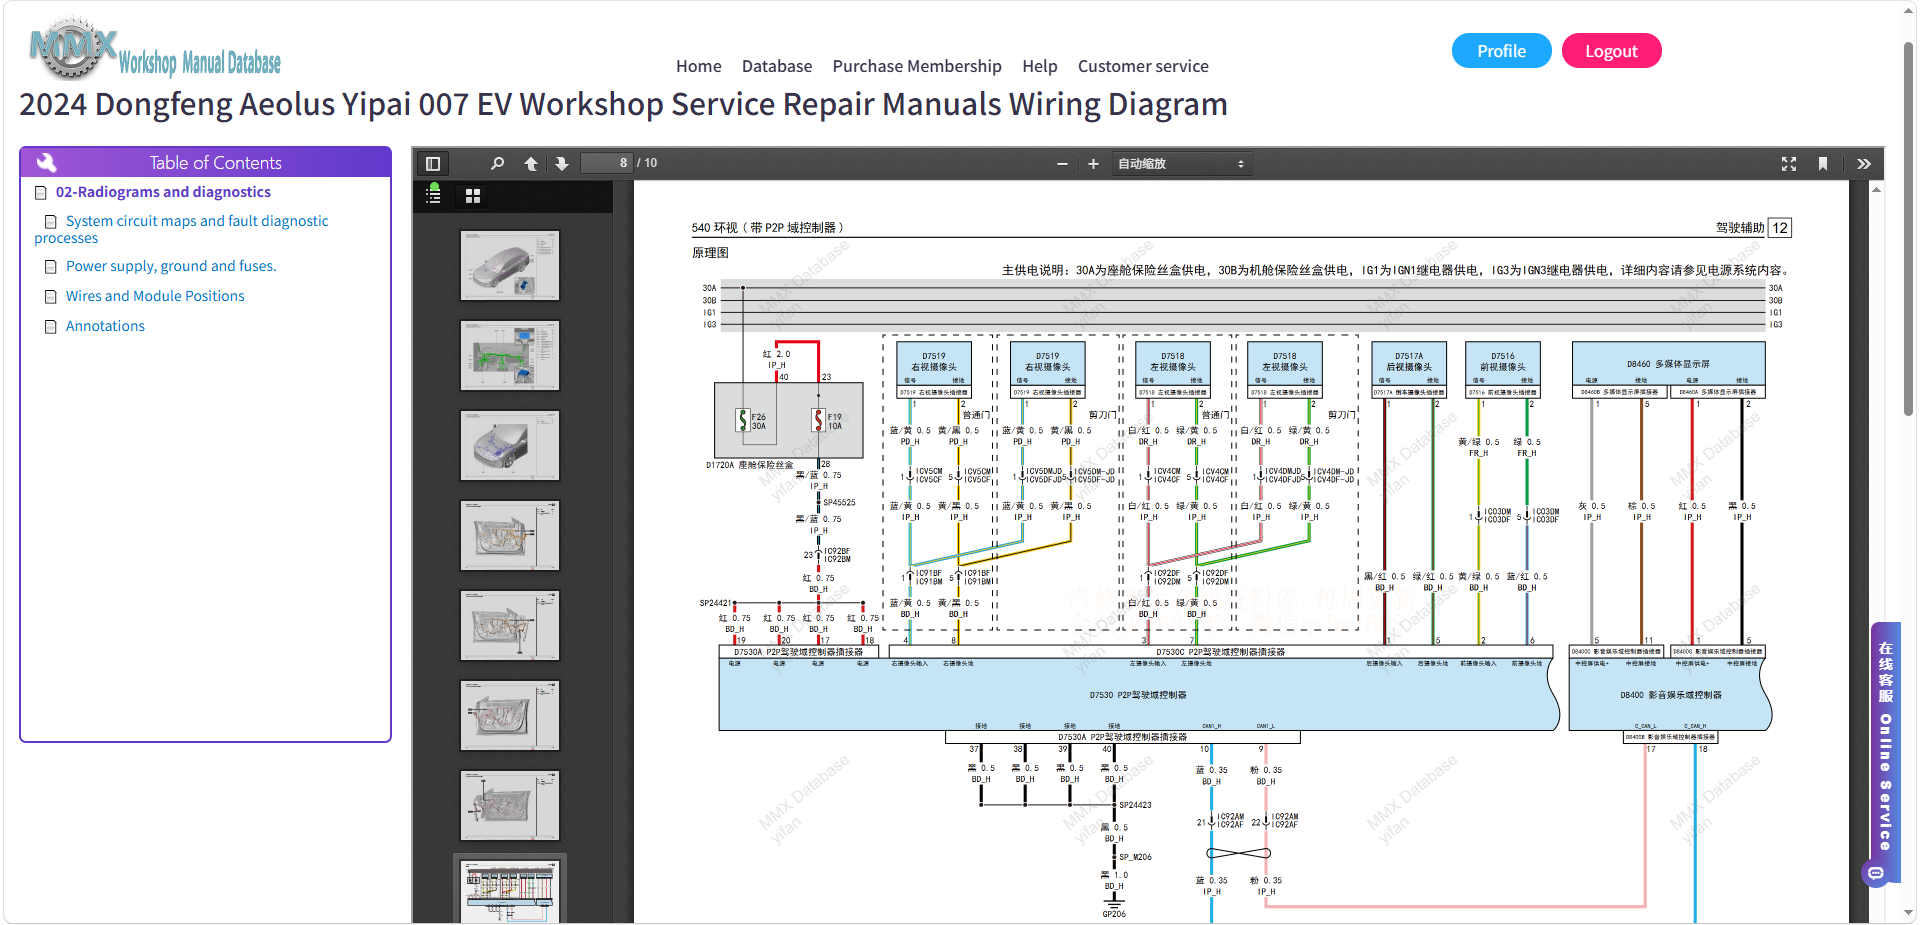The width and height of the screenshot is (1920, 925).
Task: Open the zoom level dropdown
Action: coord(1181,164)
